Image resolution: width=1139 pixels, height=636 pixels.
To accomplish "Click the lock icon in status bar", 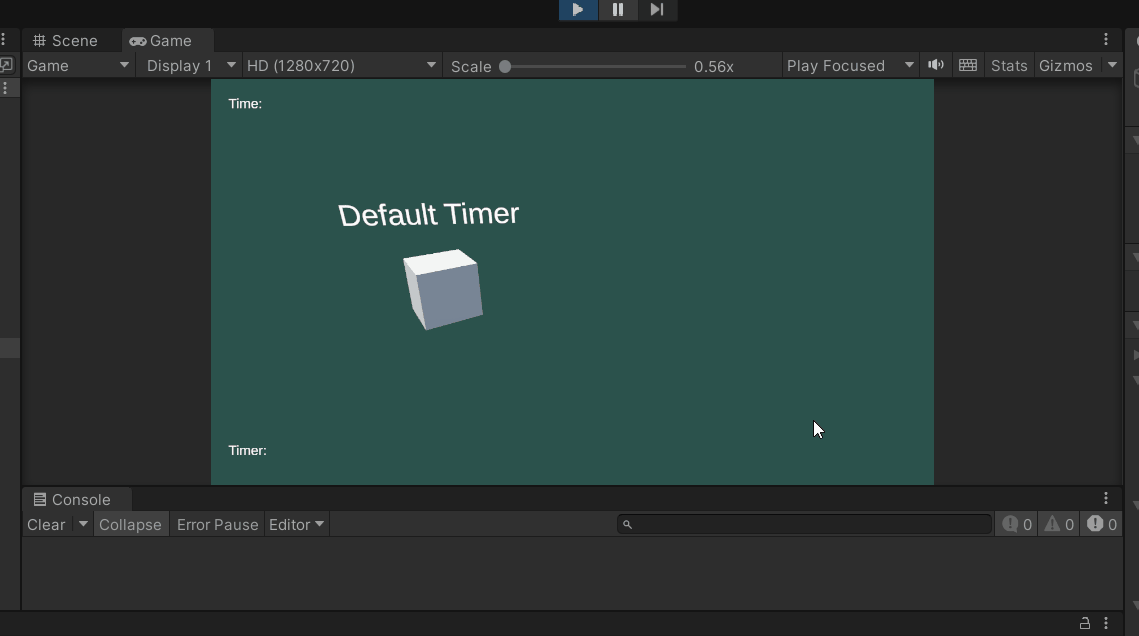I will 1085,623.
